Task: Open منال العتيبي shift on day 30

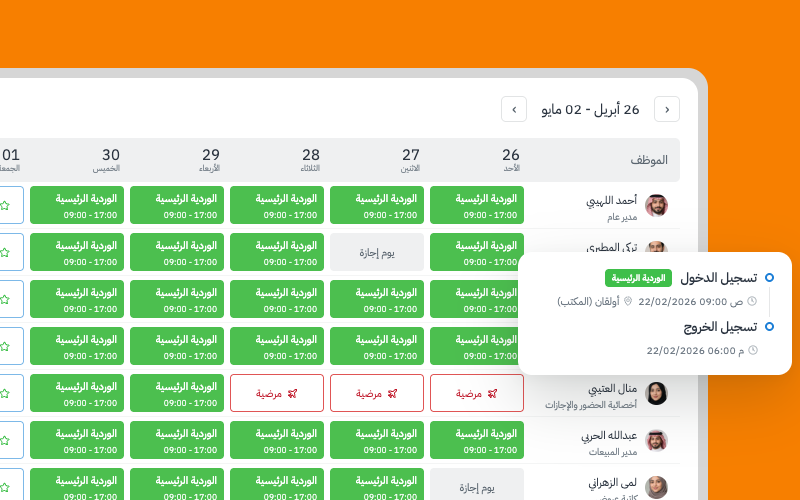Action: coord(77,393)
